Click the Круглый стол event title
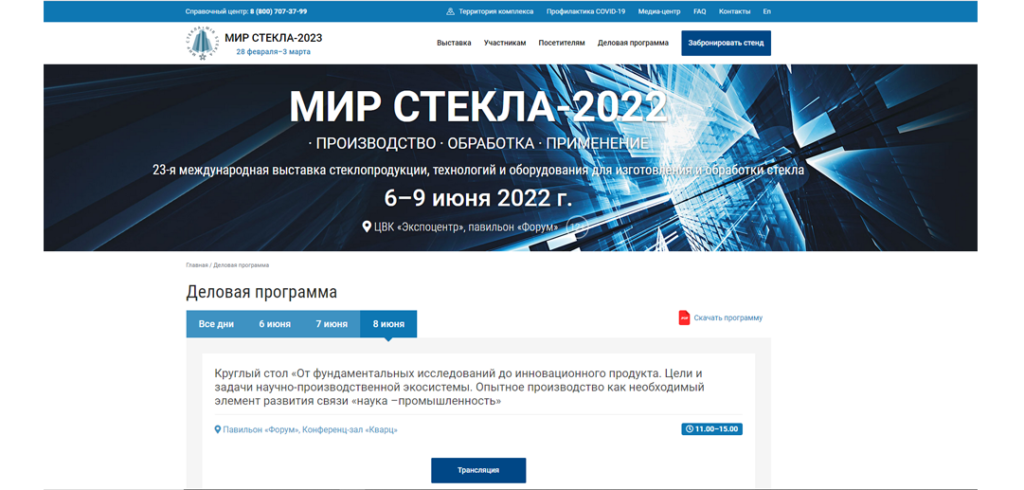Screen dimensions: 1024x490 [460, 387]
